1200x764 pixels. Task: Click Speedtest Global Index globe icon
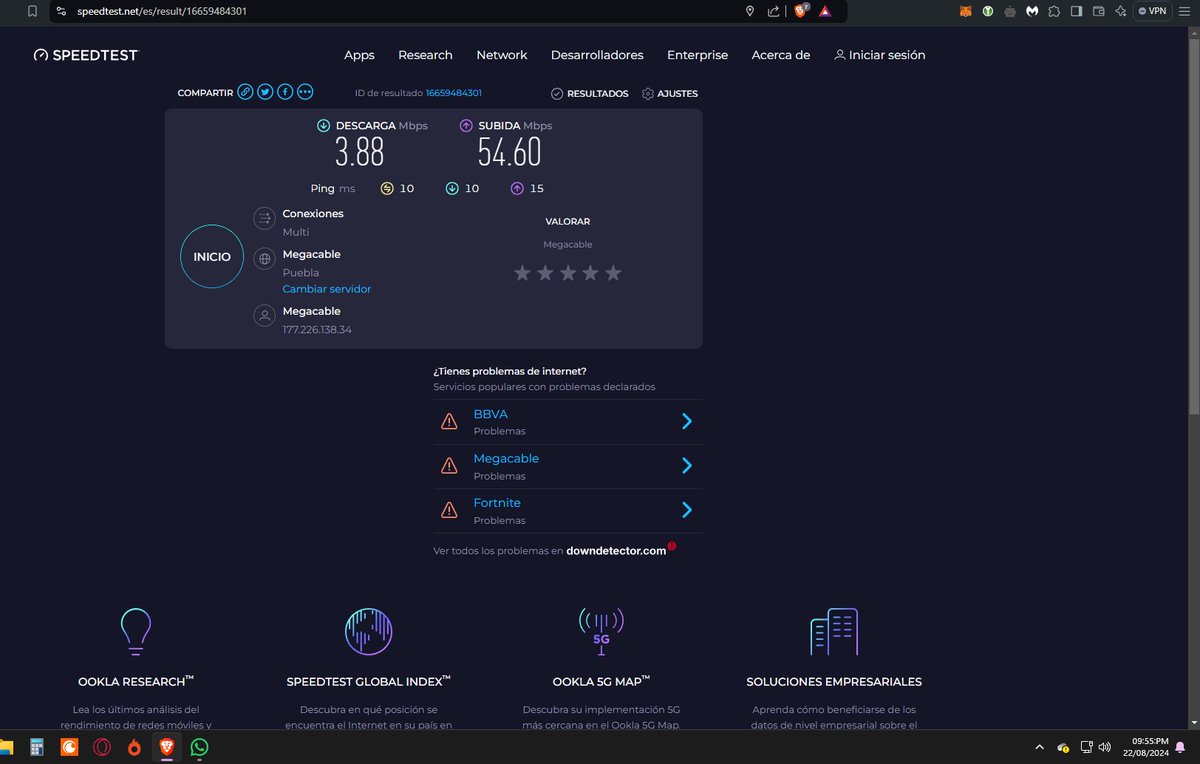368,631
